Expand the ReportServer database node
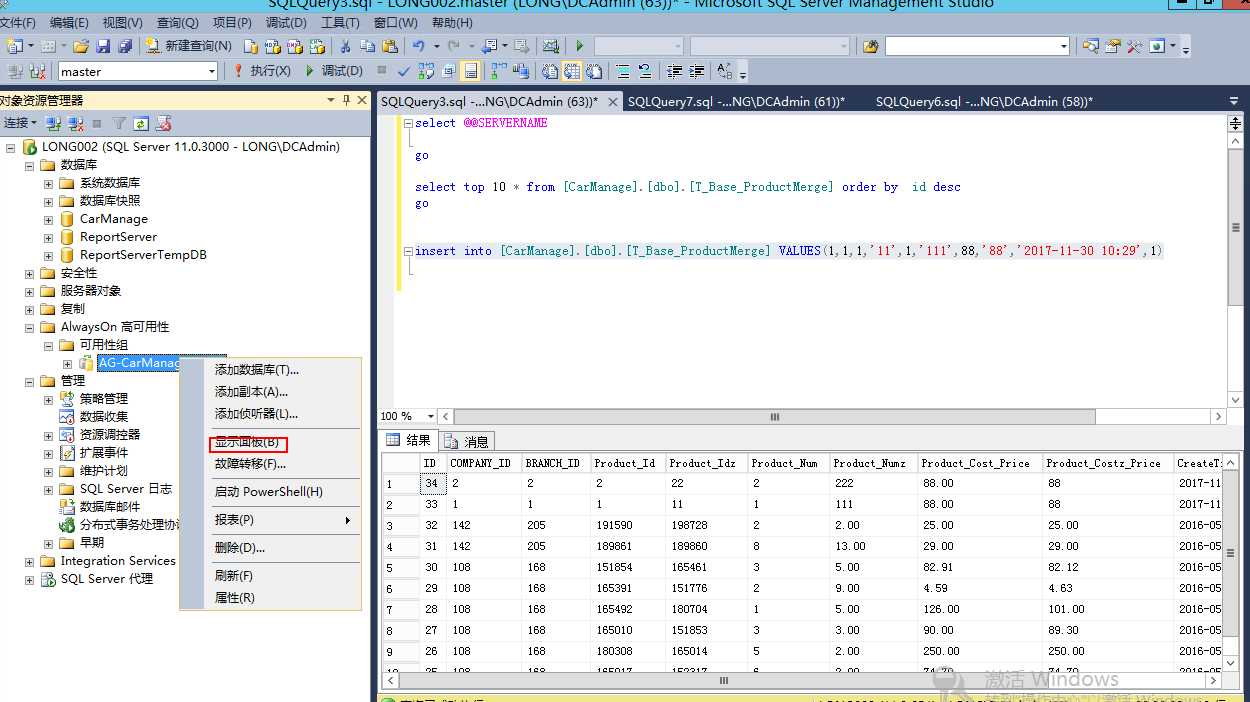The height and width of the screenshot is (702, 1250). coord(48,237)
